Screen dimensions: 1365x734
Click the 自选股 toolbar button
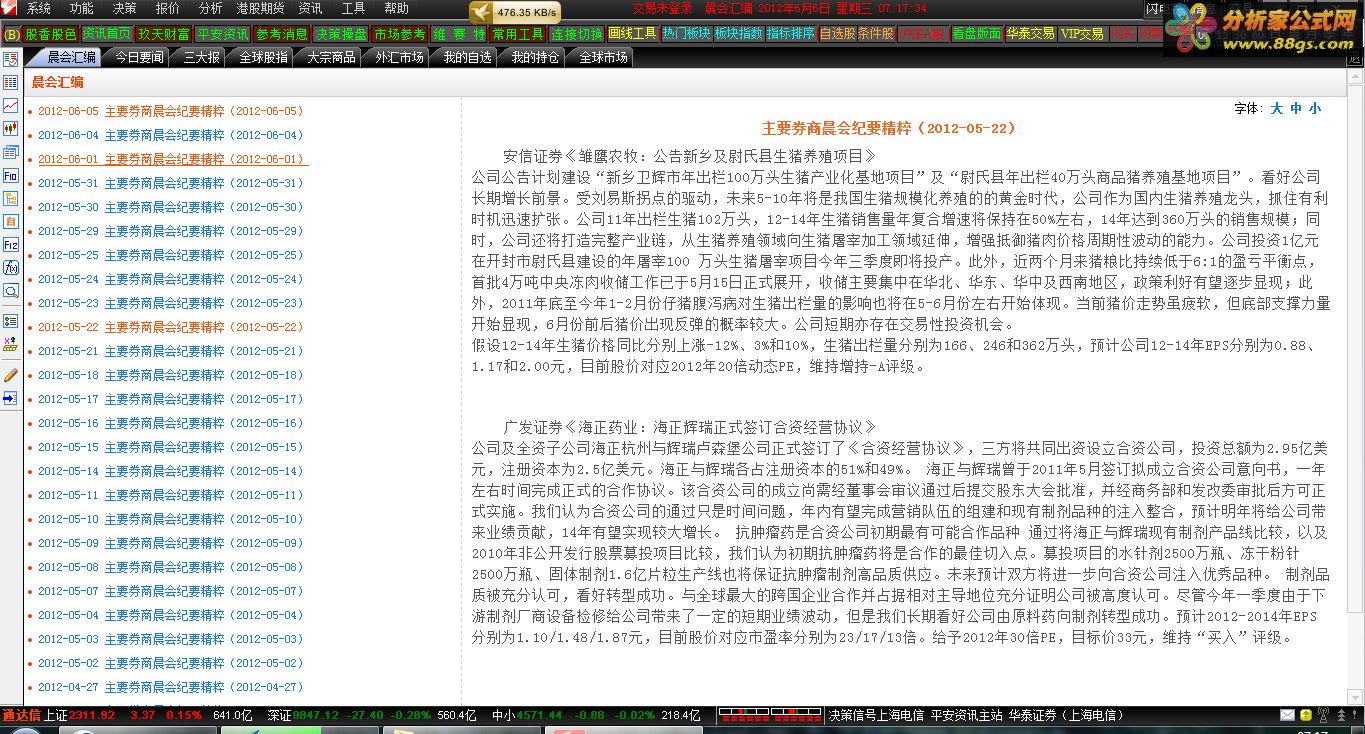(x=837, y=34)
